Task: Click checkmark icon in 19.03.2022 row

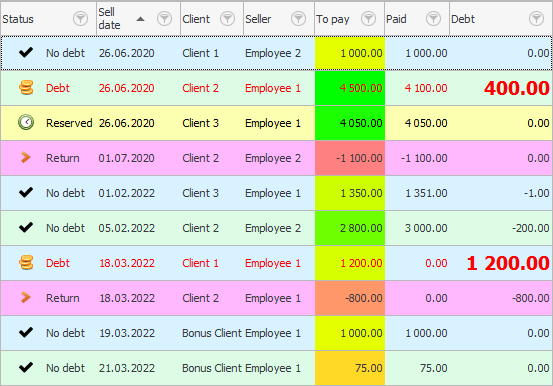Action: 26,332
